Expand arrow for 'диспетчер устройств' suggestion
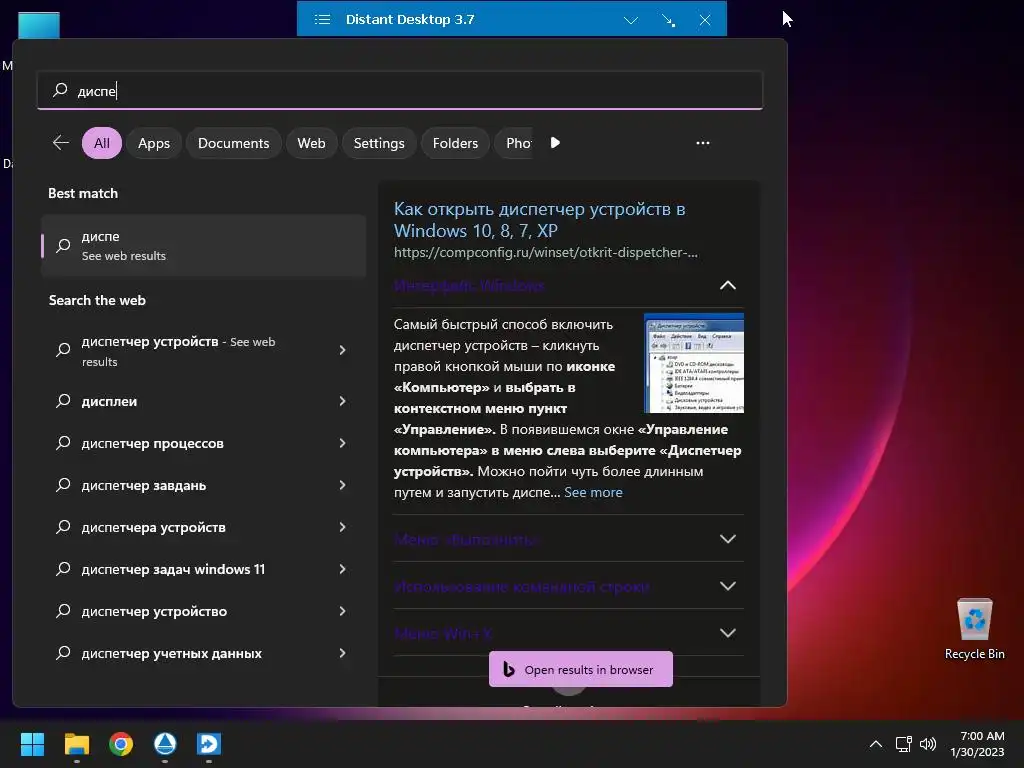The image size is (1024, 768). coord(342,350)
